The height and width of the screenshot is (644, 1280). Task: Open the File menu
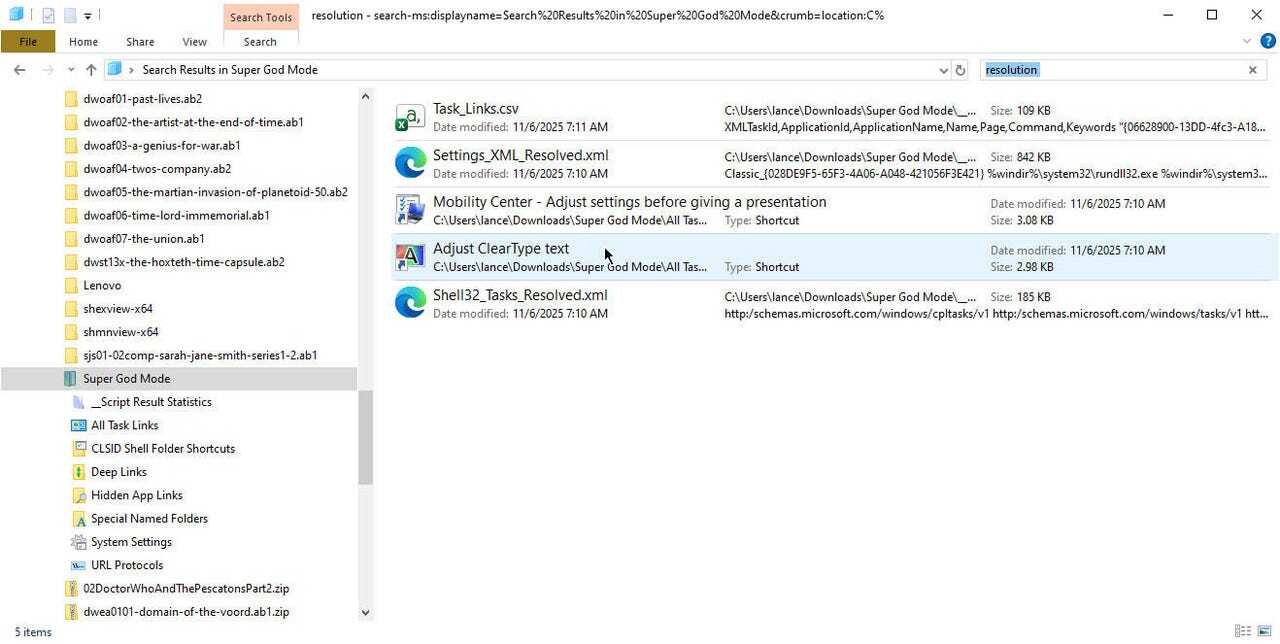tap(28, 41)
